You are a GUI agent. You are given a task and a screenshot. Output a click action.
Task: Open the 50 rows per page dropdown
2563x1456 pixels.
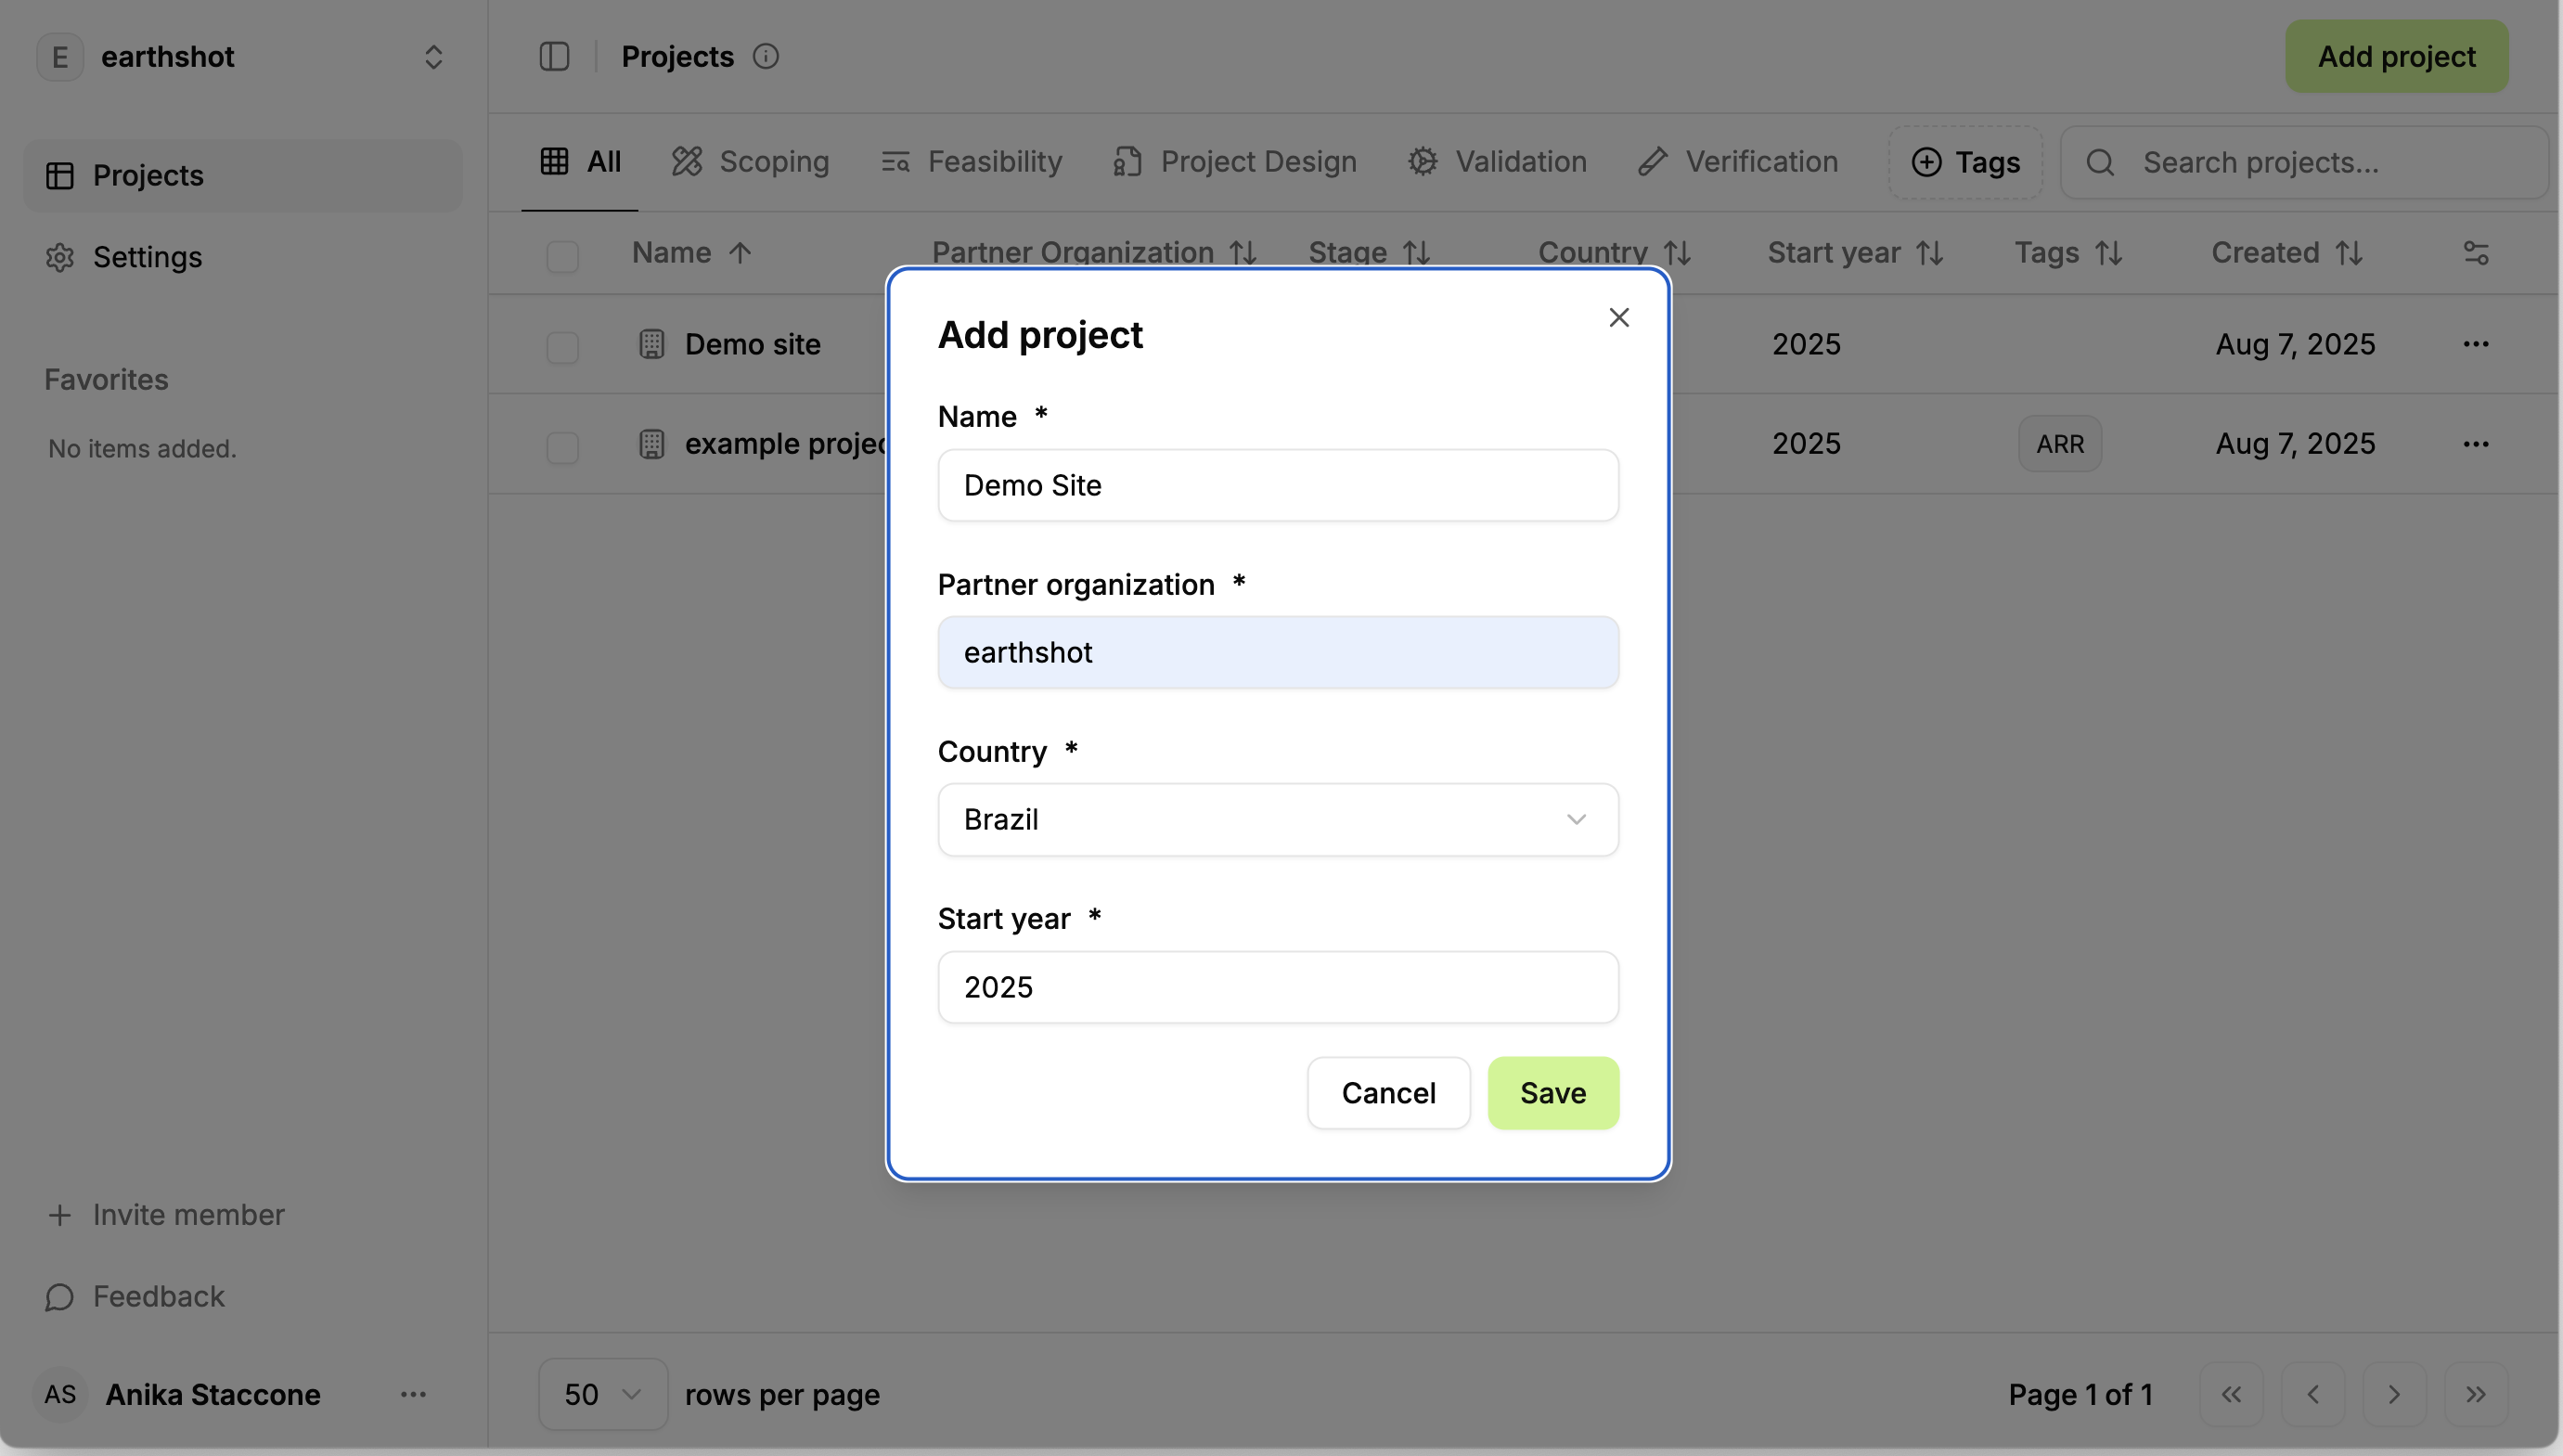coord(602,1394)
